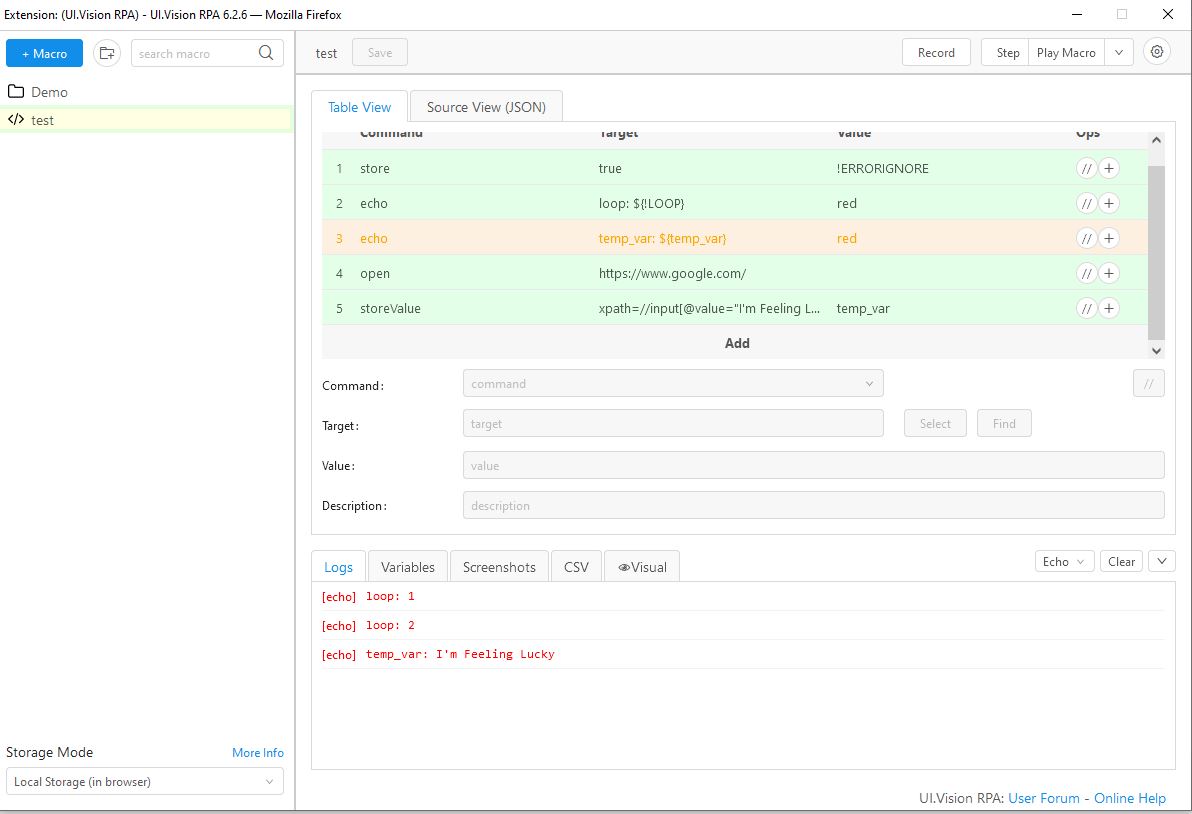Select the xpath=//input target cell
1192x814 pixels.
(709, 309)
